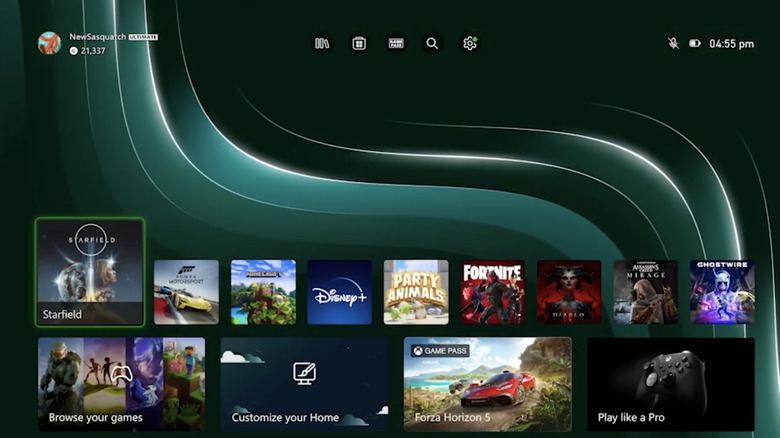780x438 pixels.
Task: Select the Browse your games card
Action: click(121, 384)
